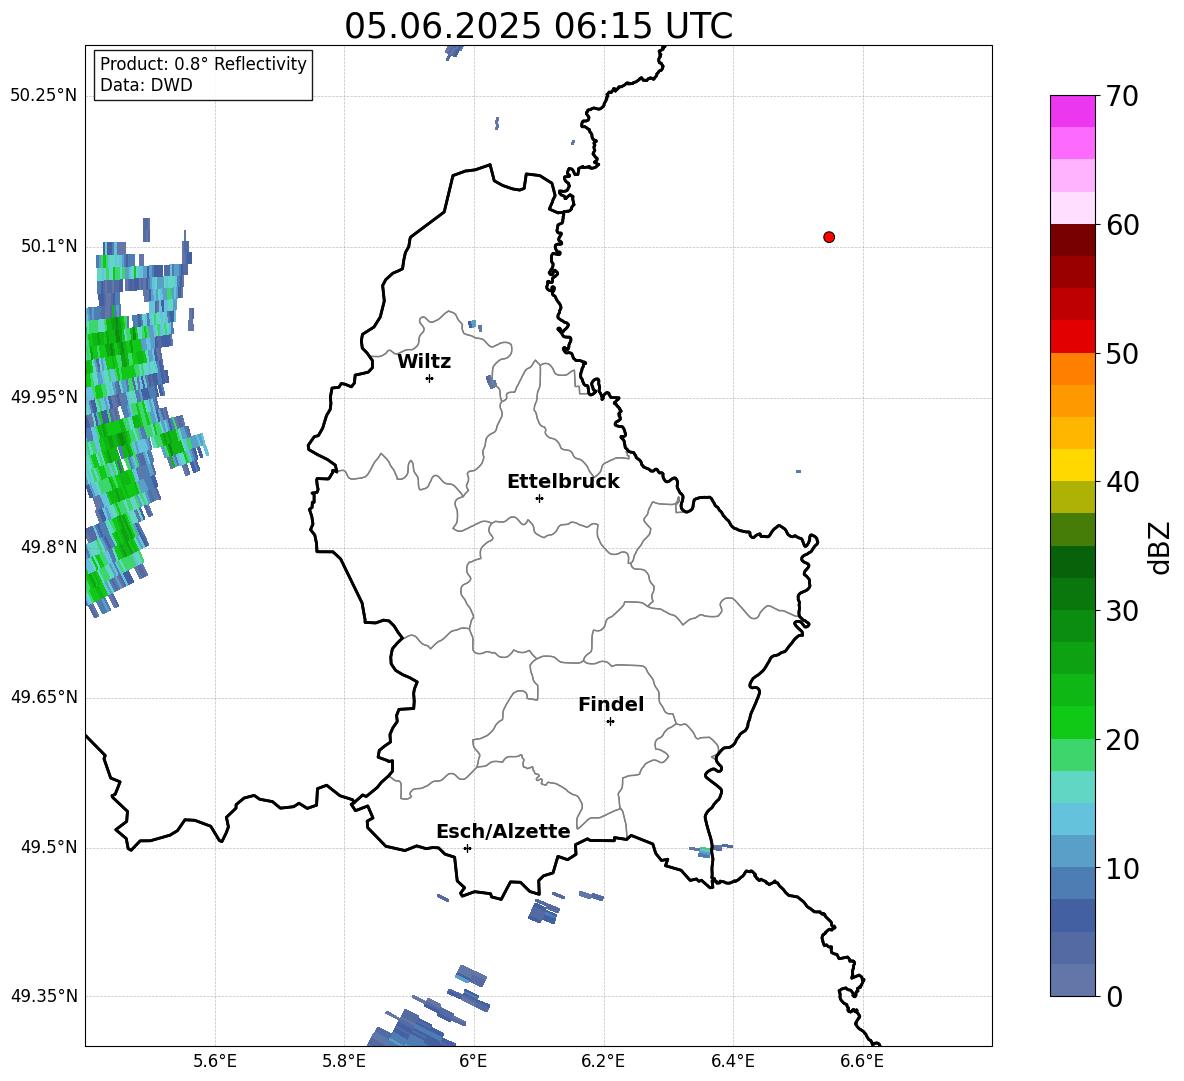1184x1081 pixels.
Task: Click the Findel city label
Action: point(611,704)
